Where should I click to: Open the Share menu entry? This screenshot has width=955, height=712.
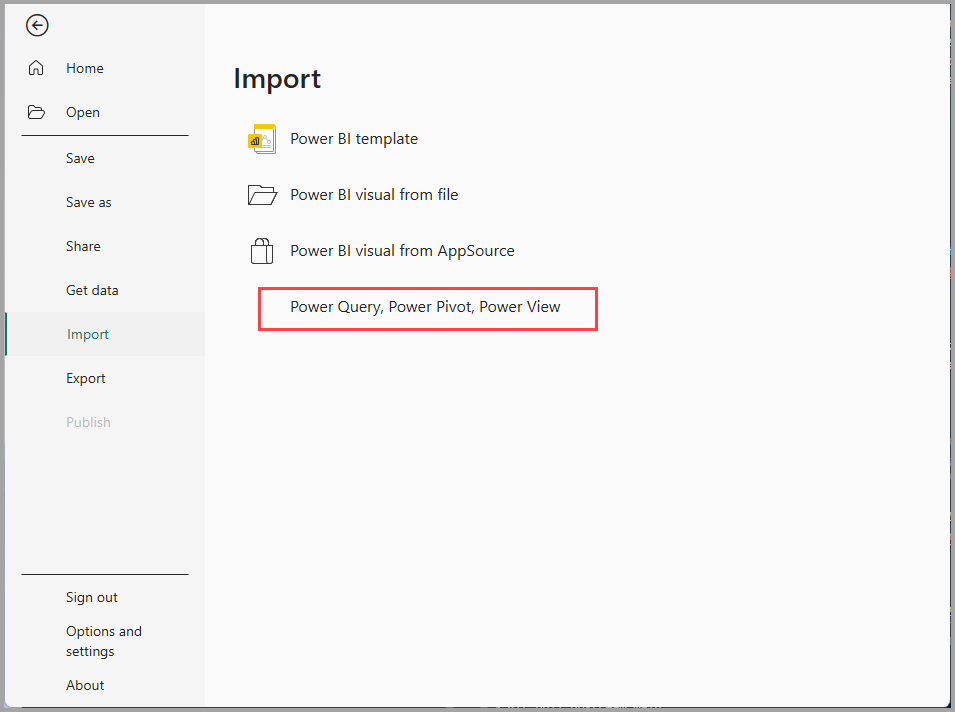[83, 246]
